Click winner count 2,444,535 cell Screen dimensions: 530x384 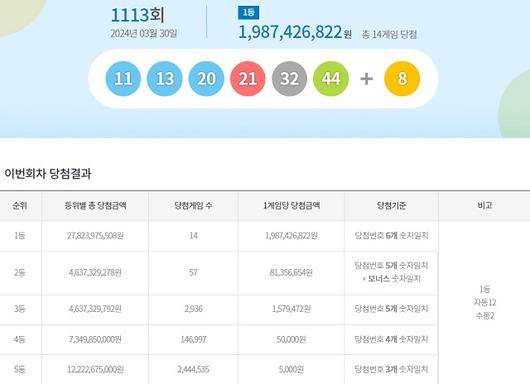coord(193,369)
